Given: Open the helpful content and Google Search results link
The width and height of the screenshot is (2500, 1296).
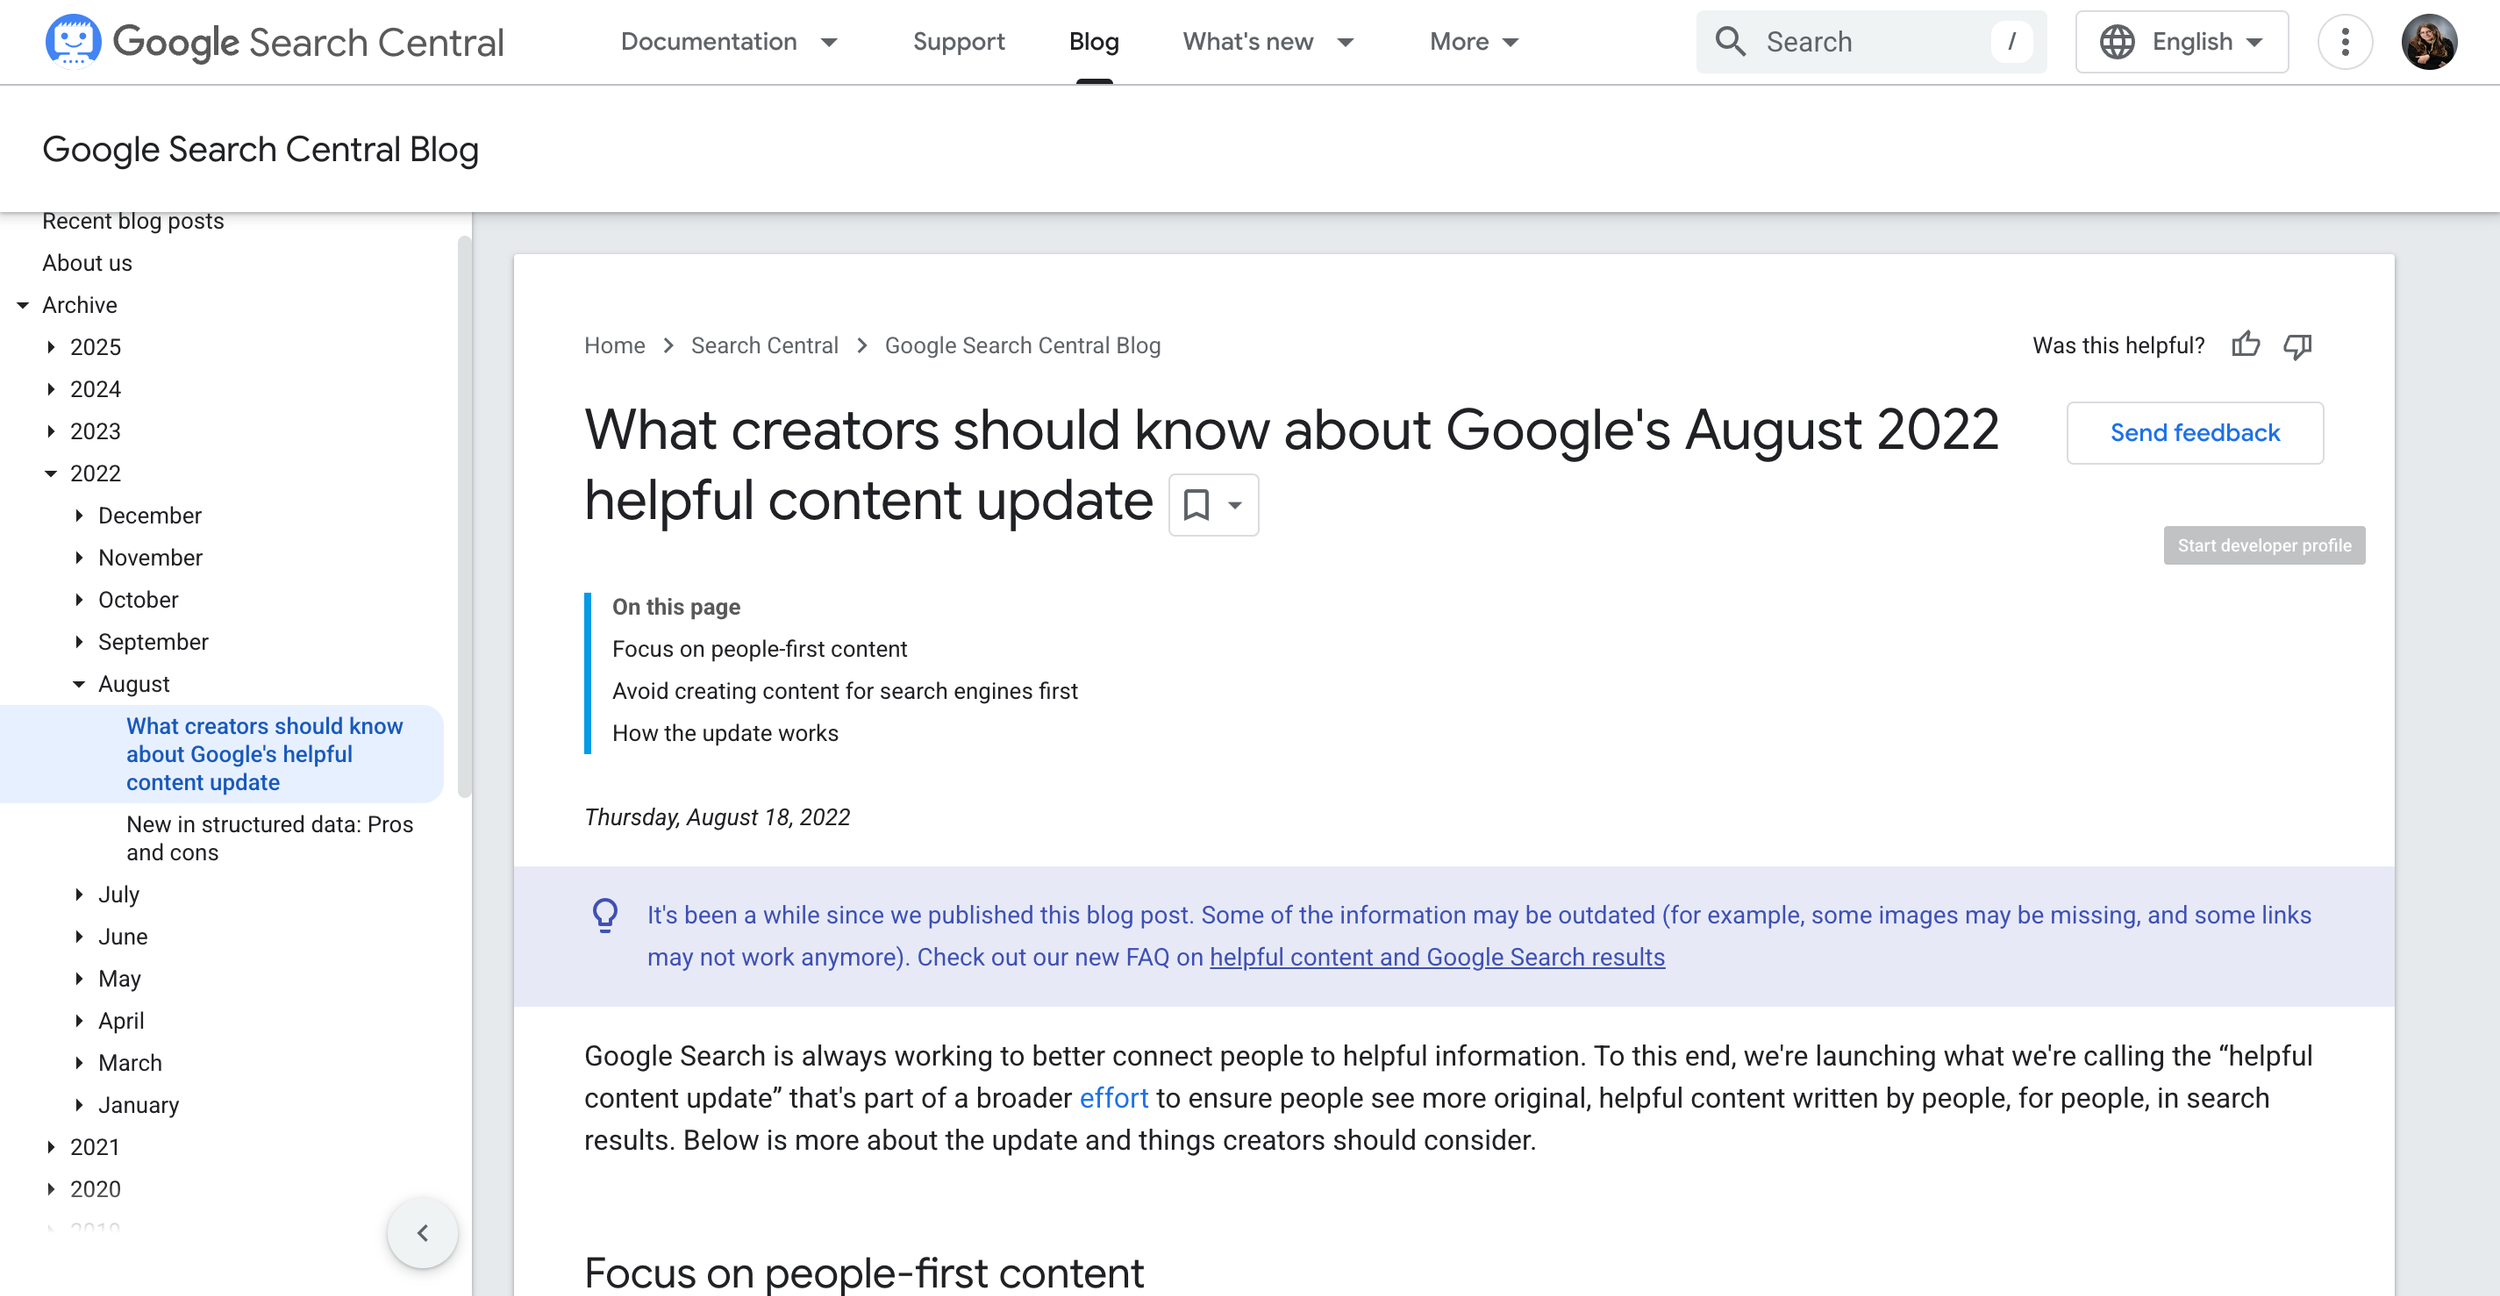Looking at the screenshot, I should [1436, 957].
